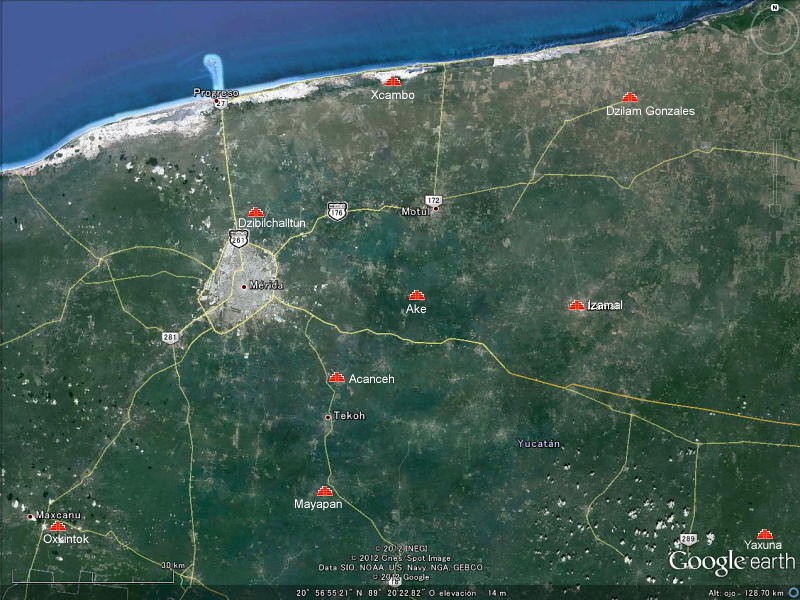Click highway 281 road shield

170,337
